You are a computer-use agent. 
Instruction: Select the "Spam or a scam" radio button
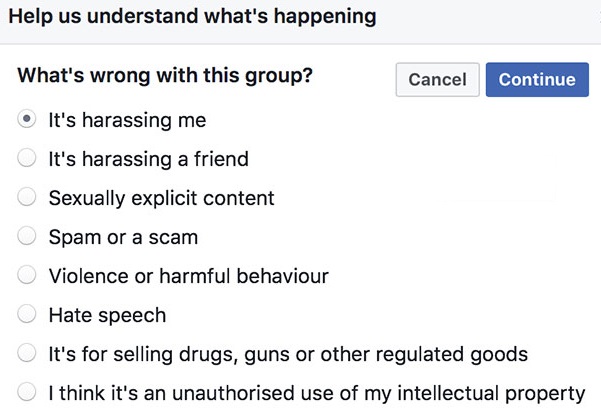[28, 237]
